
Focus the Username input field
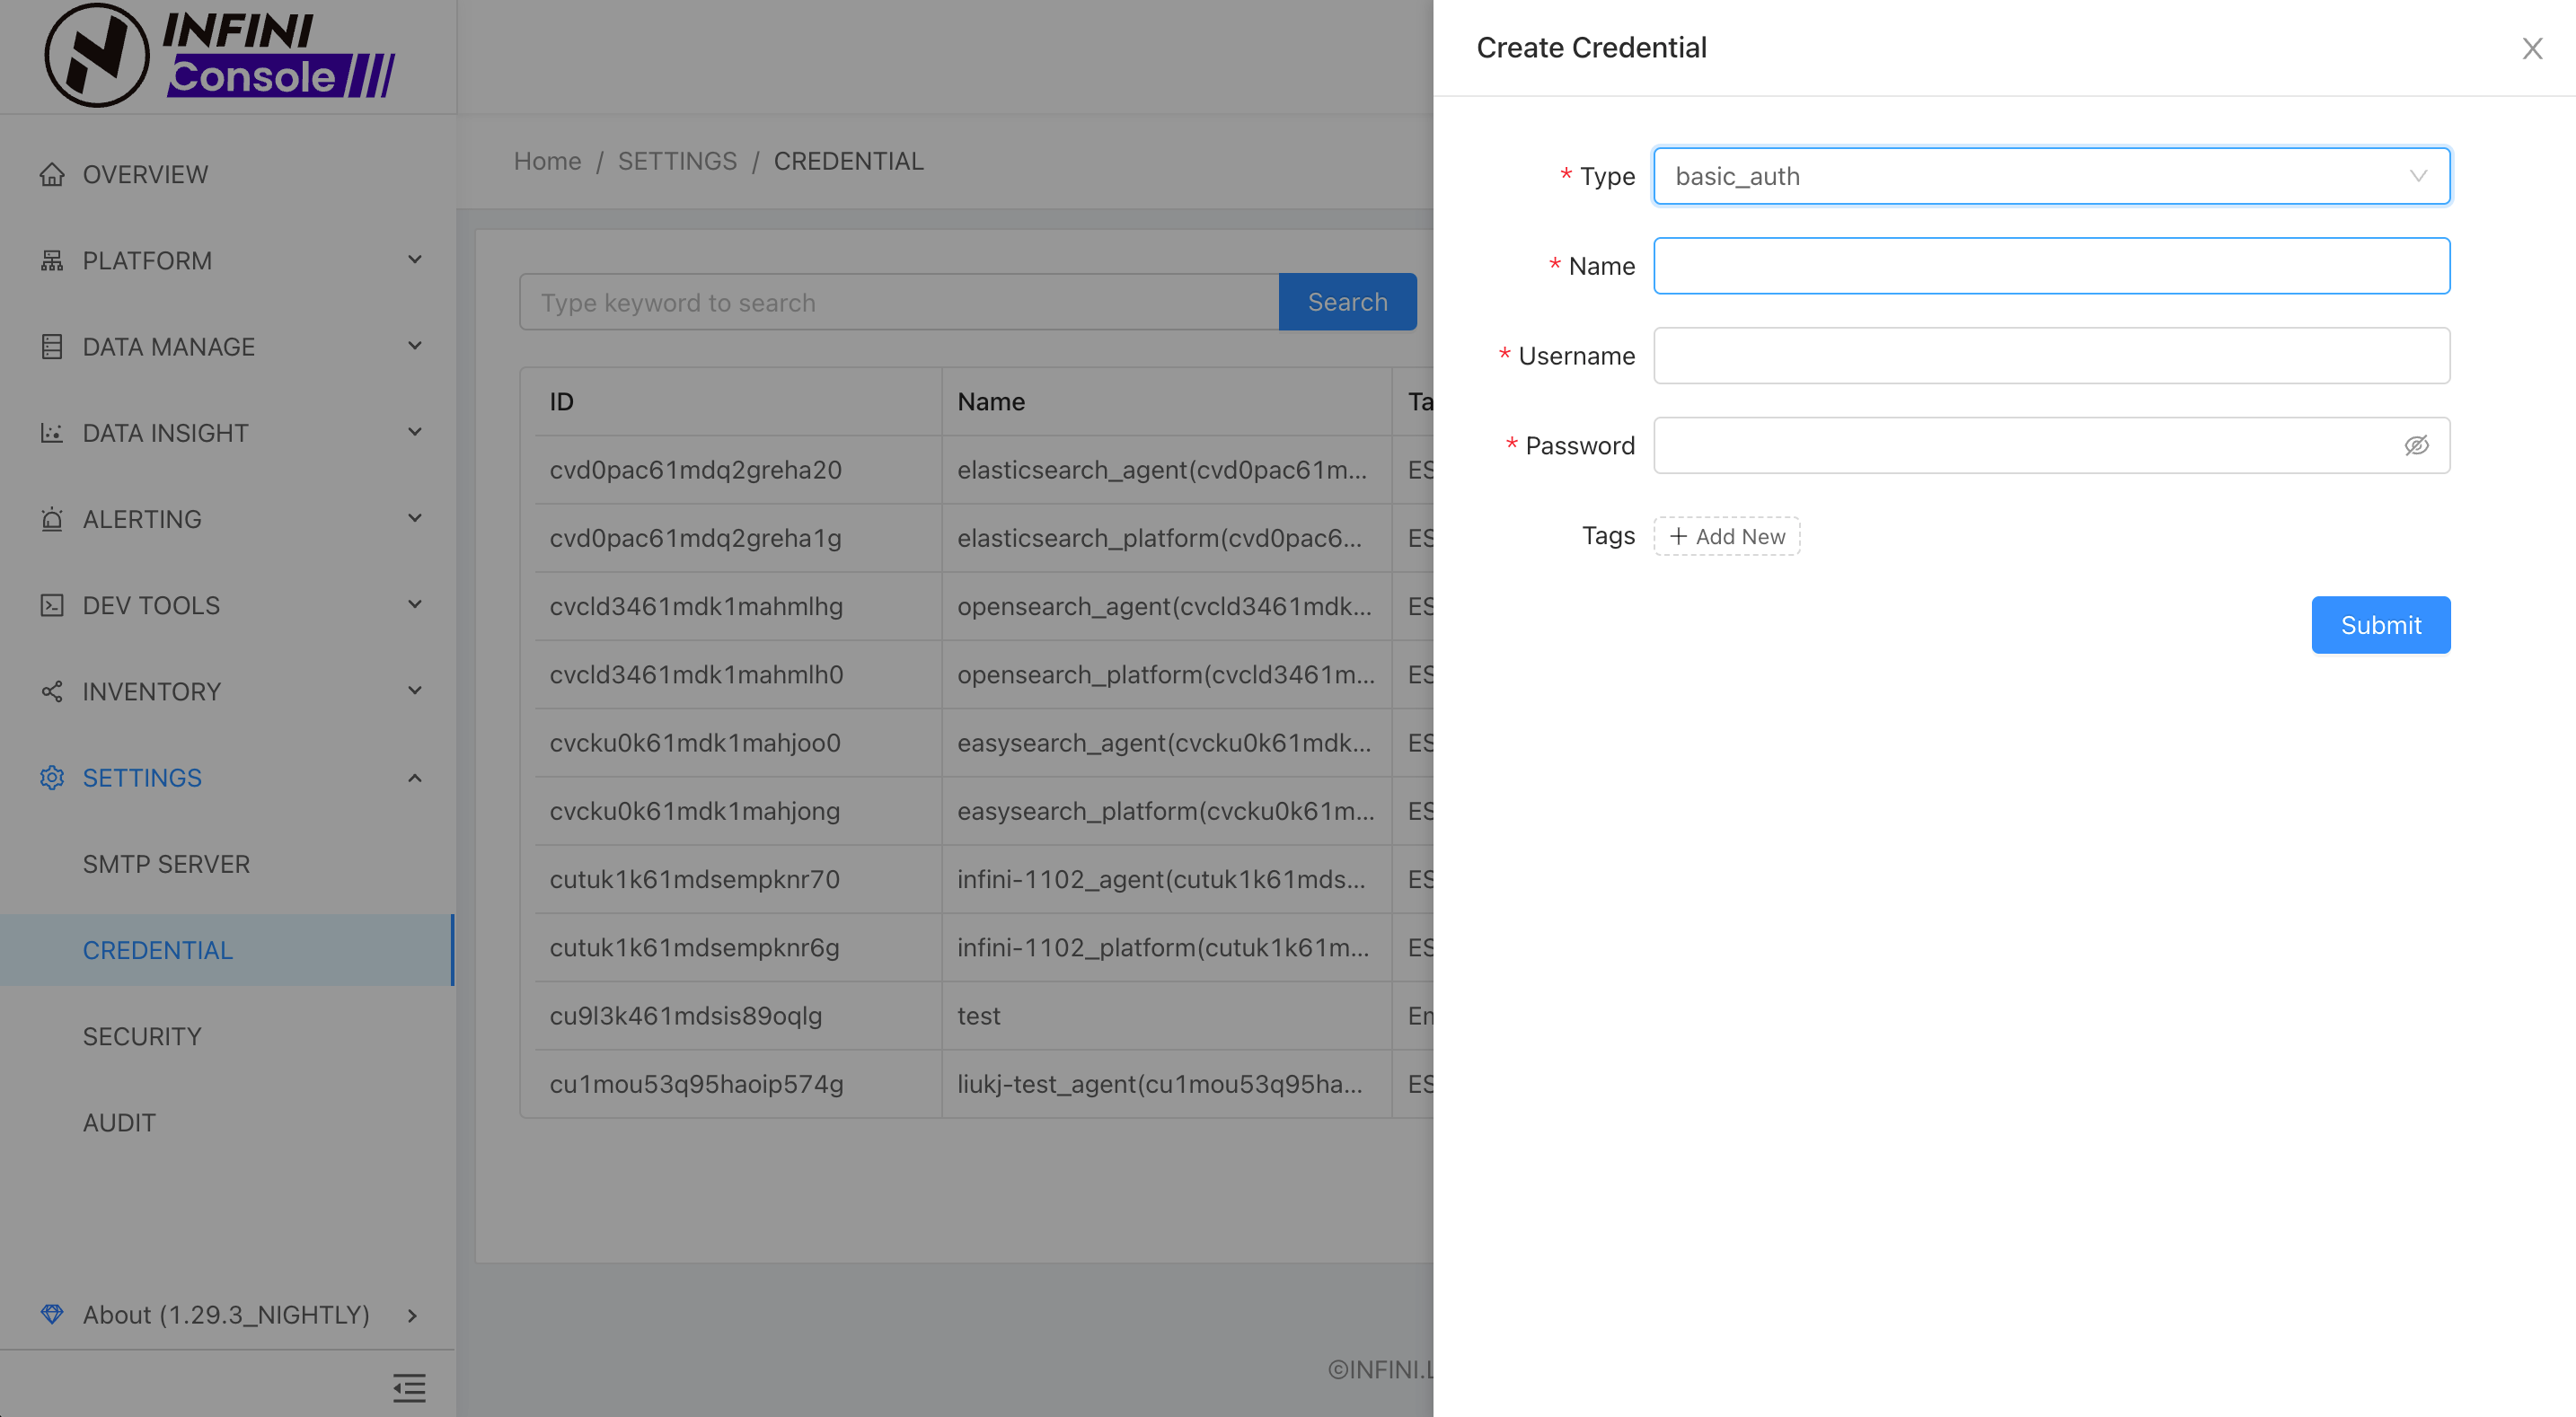[x=2050, y=356]
